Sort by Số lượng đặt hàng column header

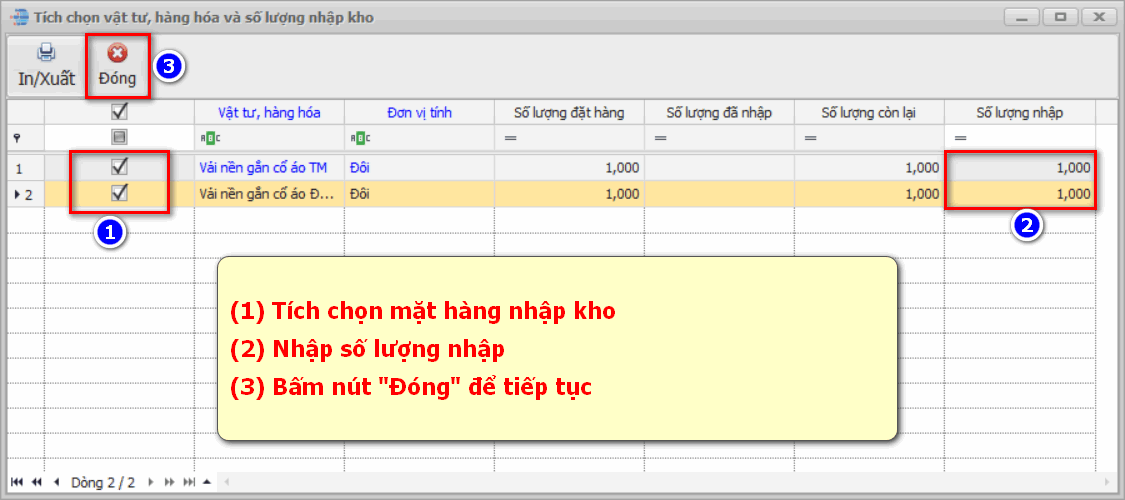[568, 113]
